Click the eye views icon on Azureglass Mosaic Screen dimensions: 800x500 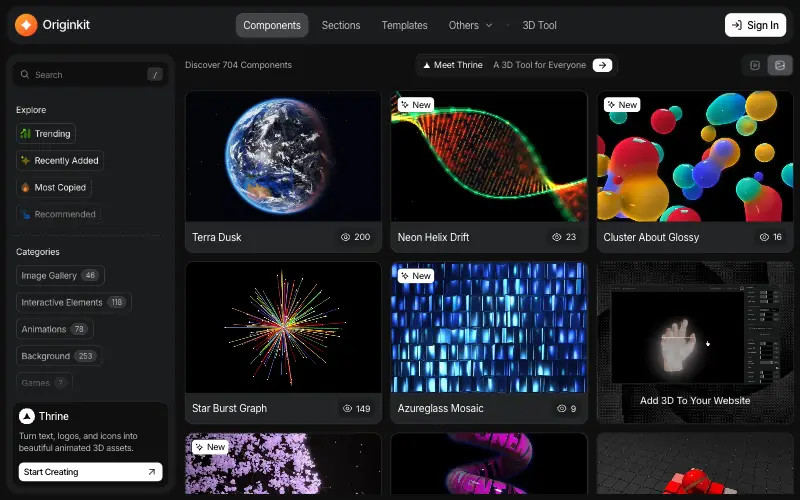(x=562, y=408)
